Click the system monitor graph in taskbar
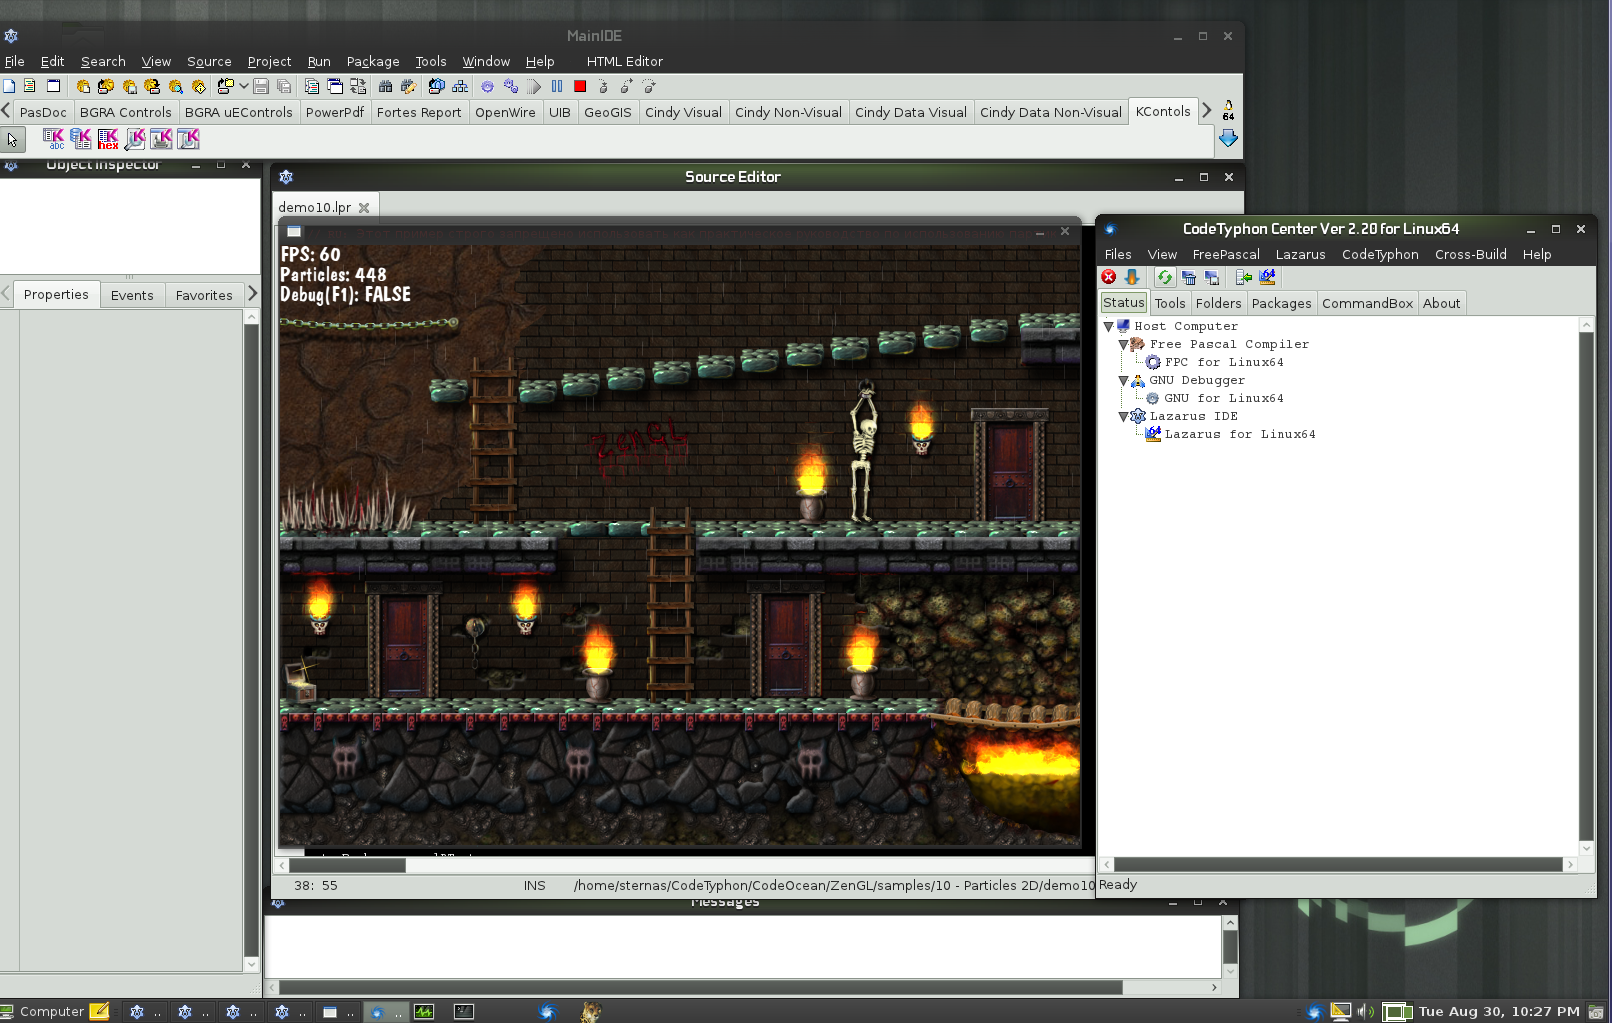Screen dimensions: 1612x1023 (424, 1011)
